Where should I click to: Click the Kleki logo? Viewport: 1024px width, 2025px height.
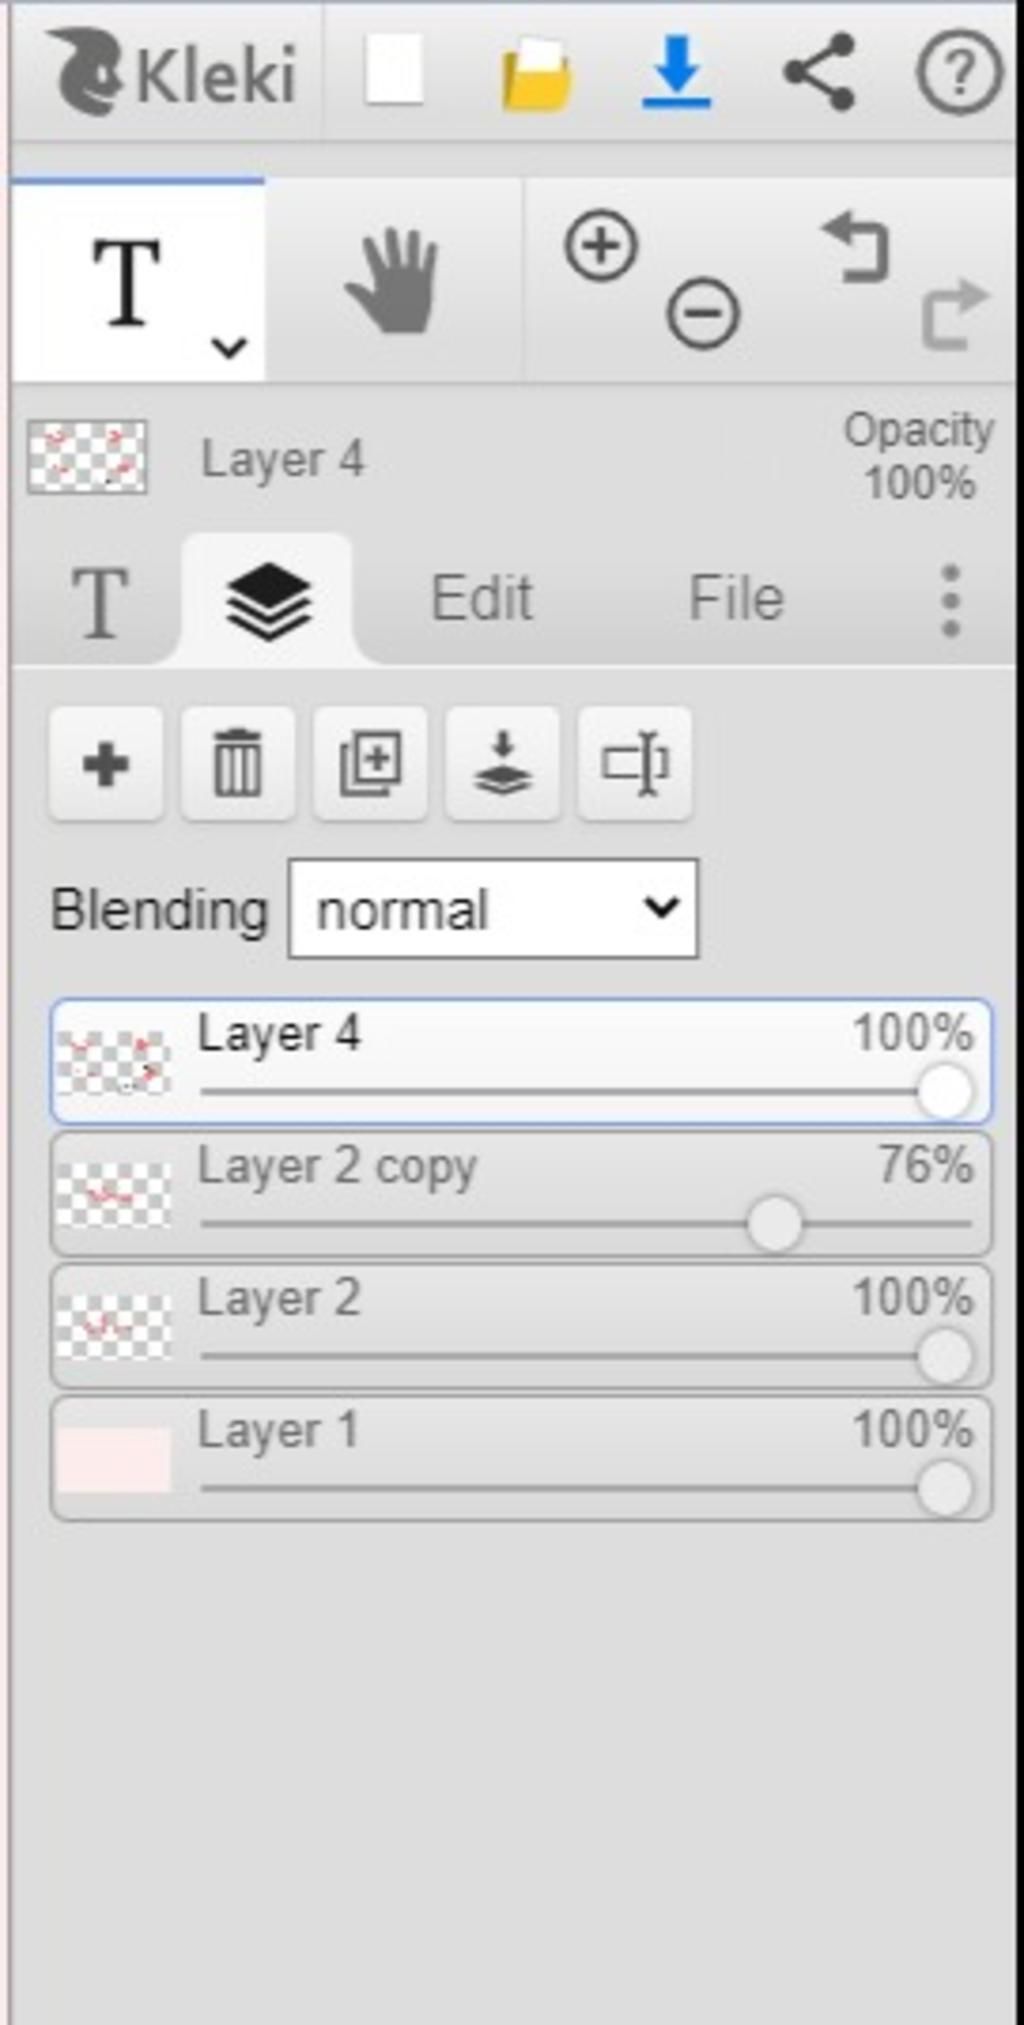[x=171, y=71]
